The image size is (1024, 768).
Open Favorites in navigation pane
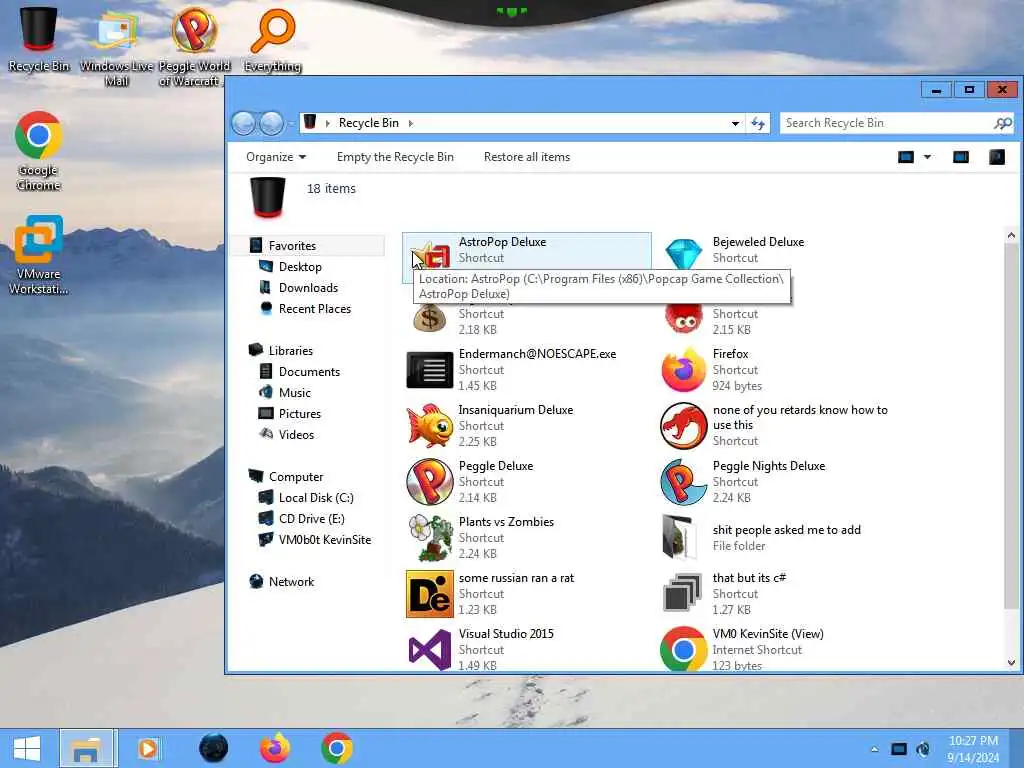[x=292, y=246]
